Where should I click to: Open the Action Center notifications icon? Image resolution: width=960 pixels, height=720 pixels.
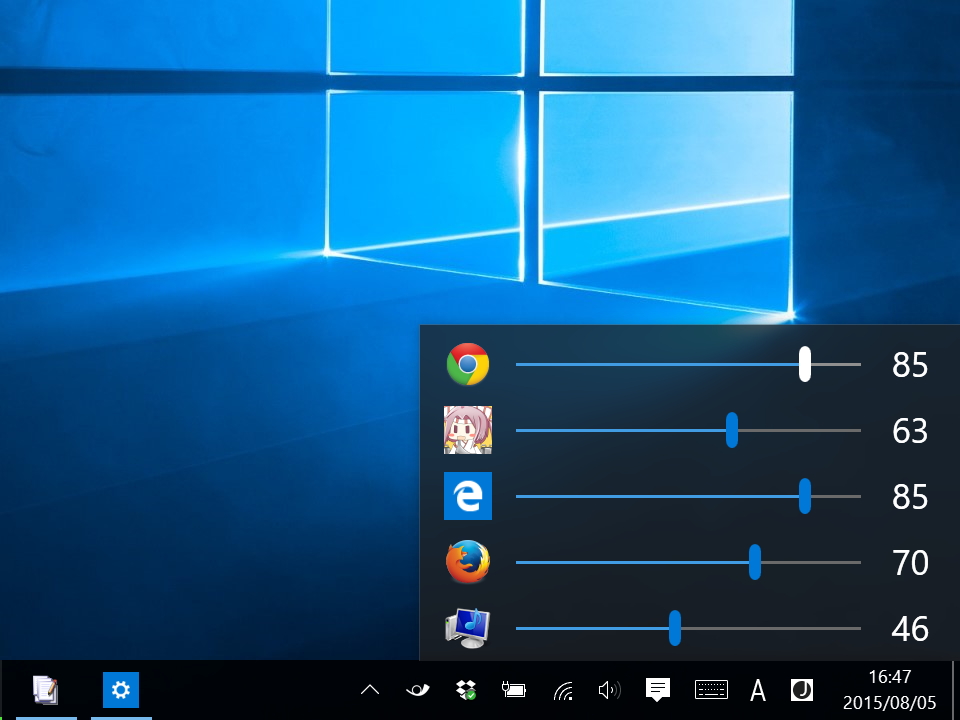coord(658,690)
